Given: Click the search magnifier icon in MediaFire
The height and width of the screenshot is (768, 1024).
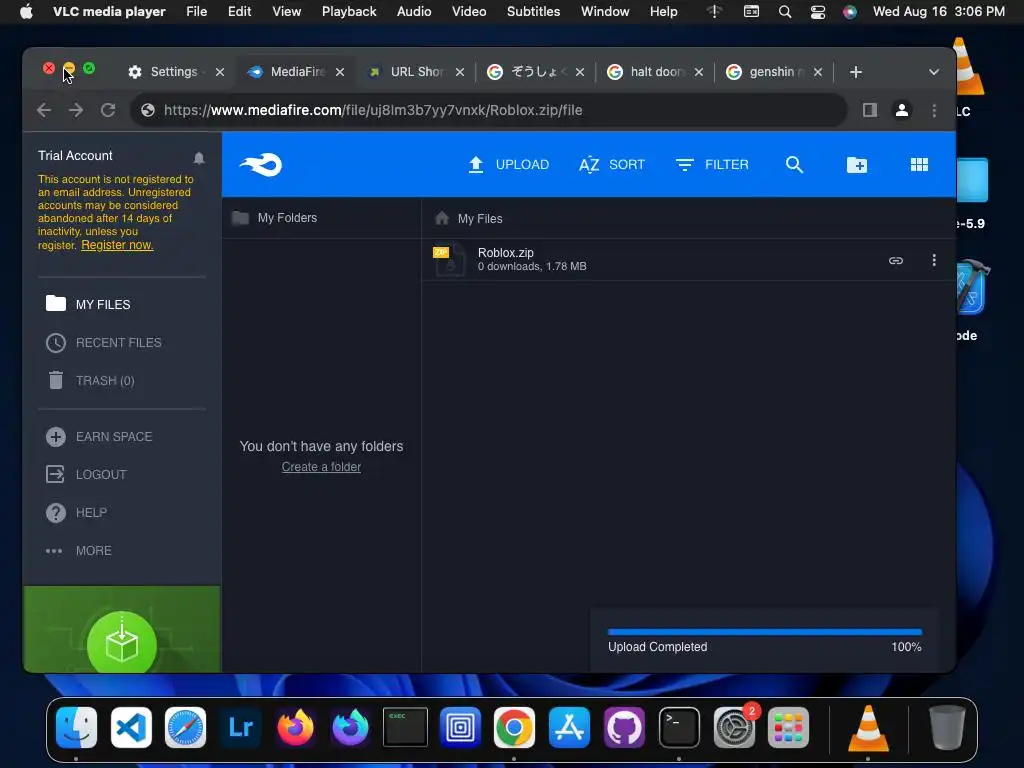Looking at the screenshot, I should tap(794, 165).
